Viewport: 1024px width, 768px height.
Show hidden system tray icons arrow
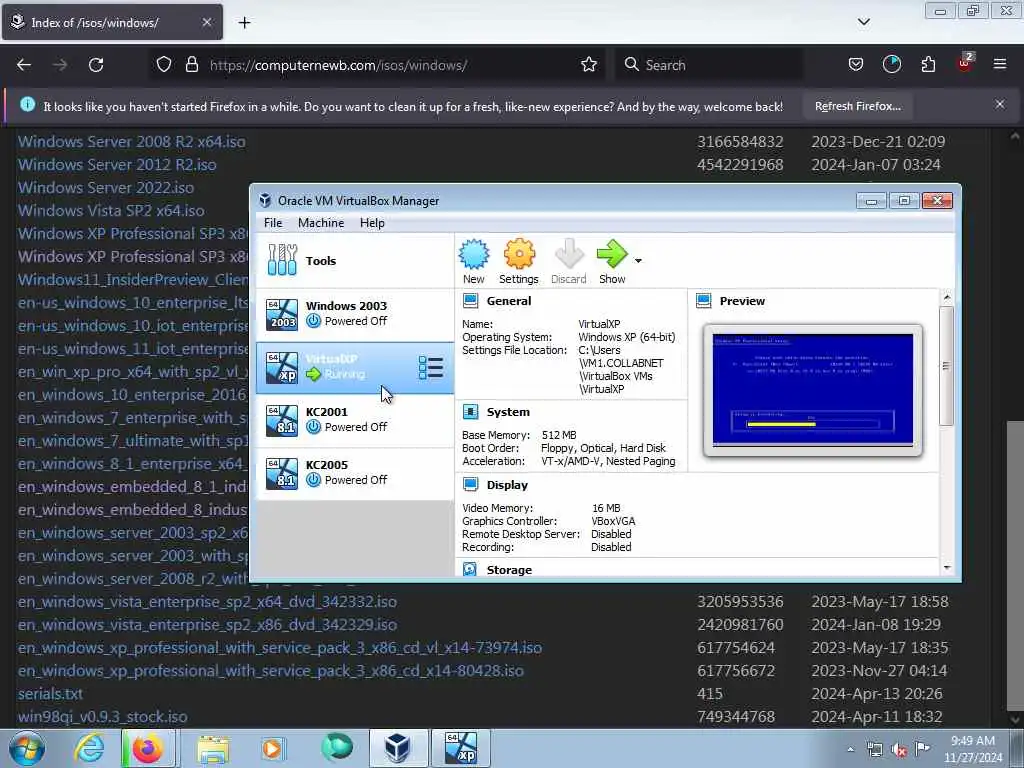click(x=850, y=749)
